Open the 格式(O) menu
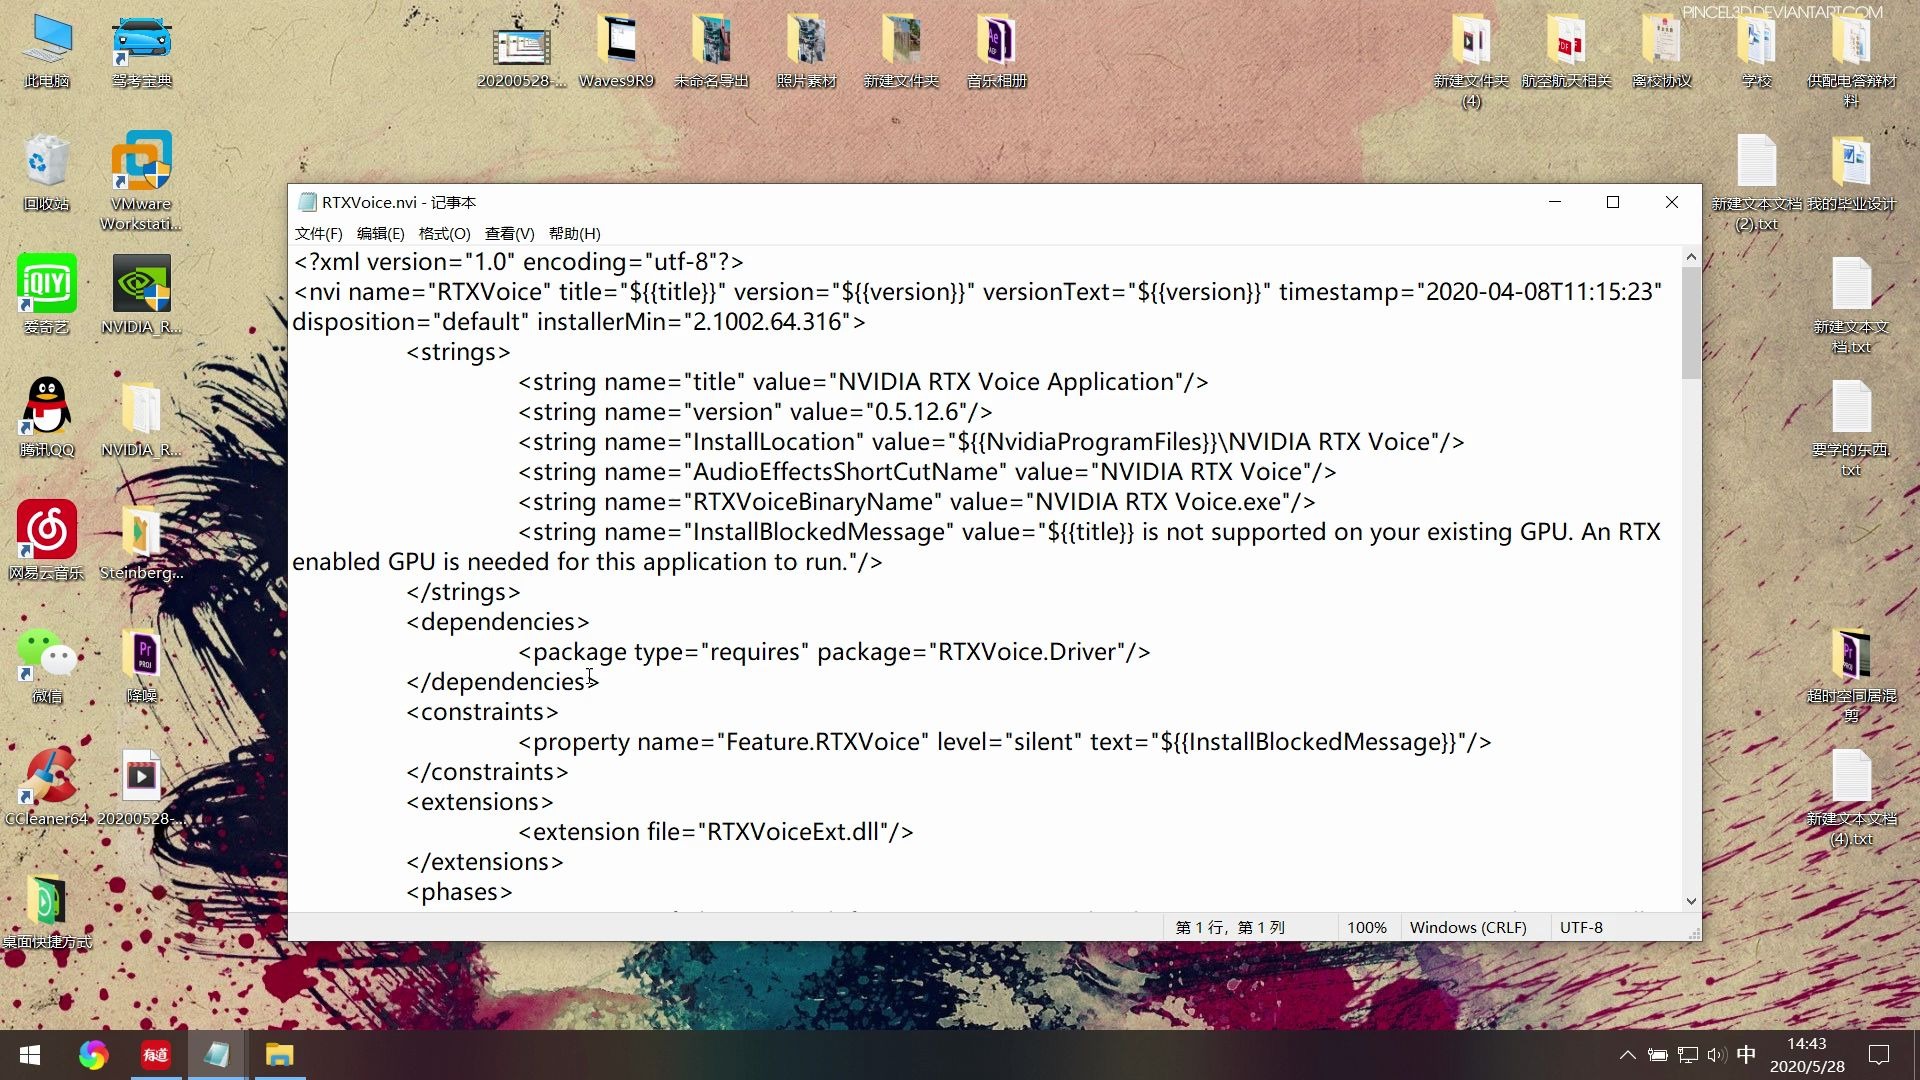Viewport: 1920px width, 1080px height. pos(444,233)
